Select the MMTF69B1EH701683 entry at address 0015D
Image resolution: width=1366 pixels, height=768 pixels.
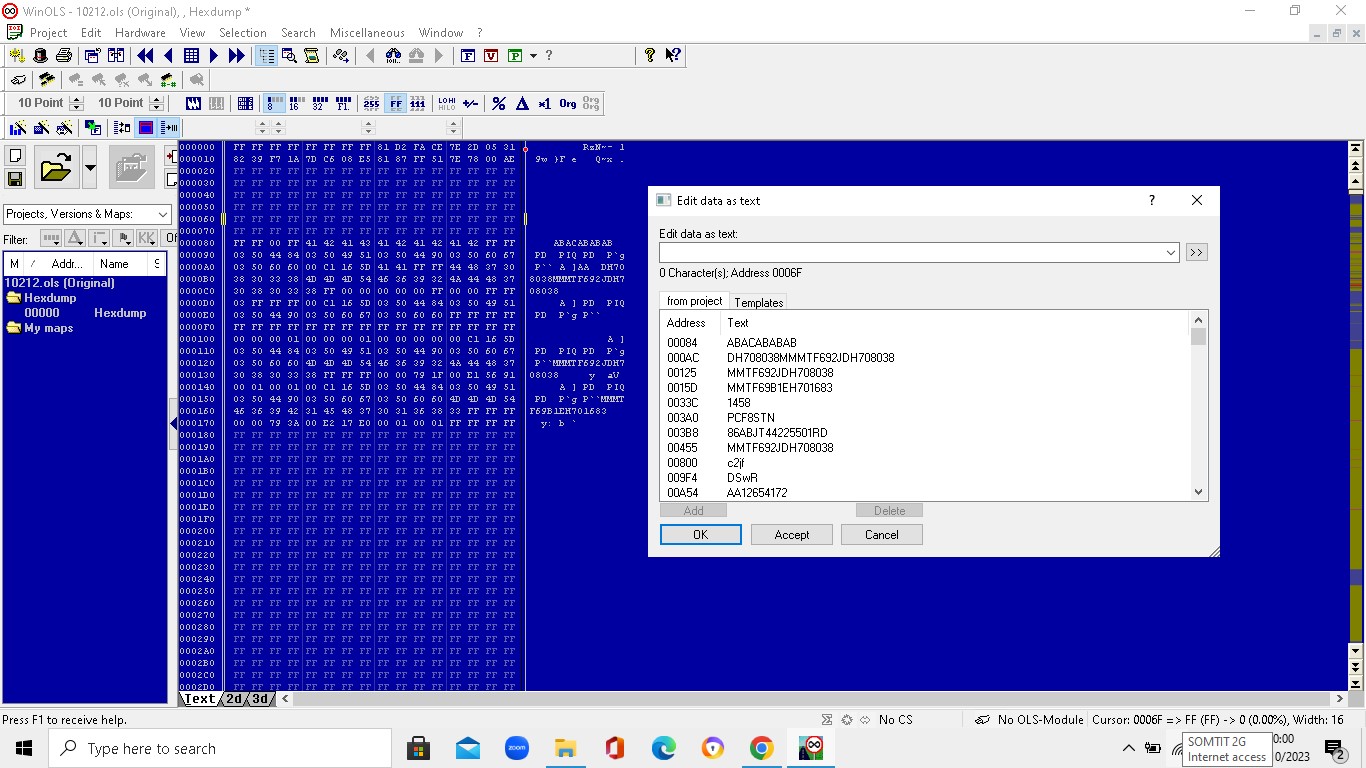coord(779,388)
